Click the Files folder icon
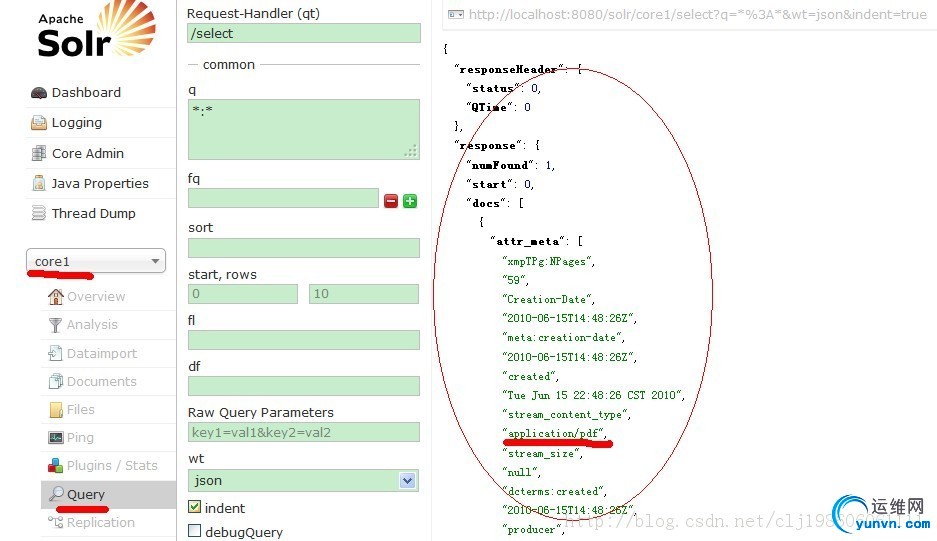 pos(56,409)
